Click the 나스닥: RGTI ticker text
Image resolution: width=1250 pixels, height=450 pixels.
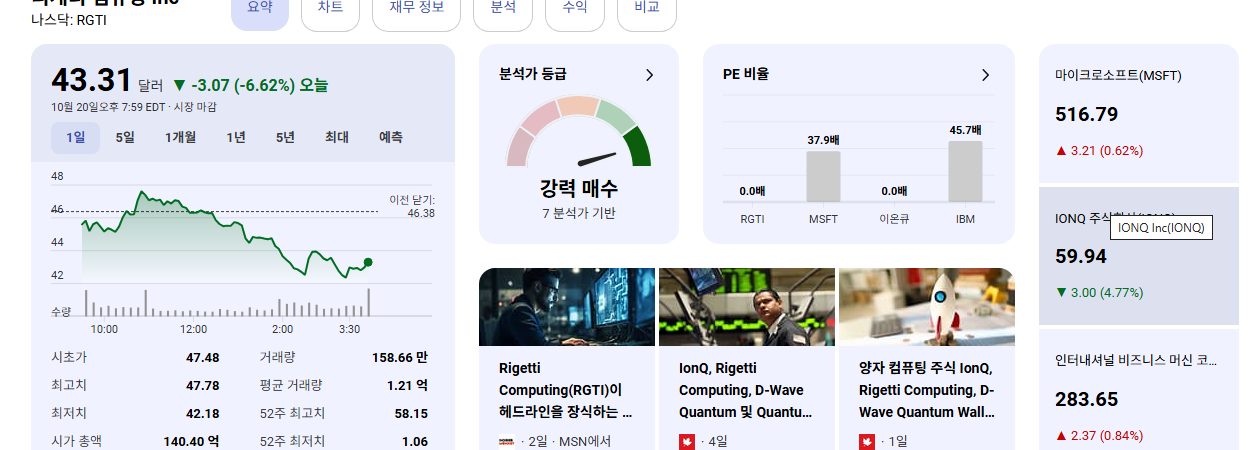69,19
